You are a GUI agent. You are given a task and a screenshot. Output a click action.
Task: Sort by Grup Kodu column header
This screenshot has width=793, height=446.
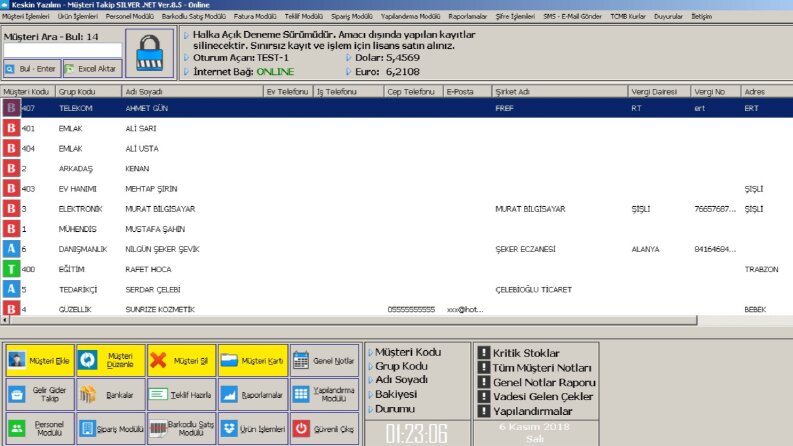[x=88, y=92]
